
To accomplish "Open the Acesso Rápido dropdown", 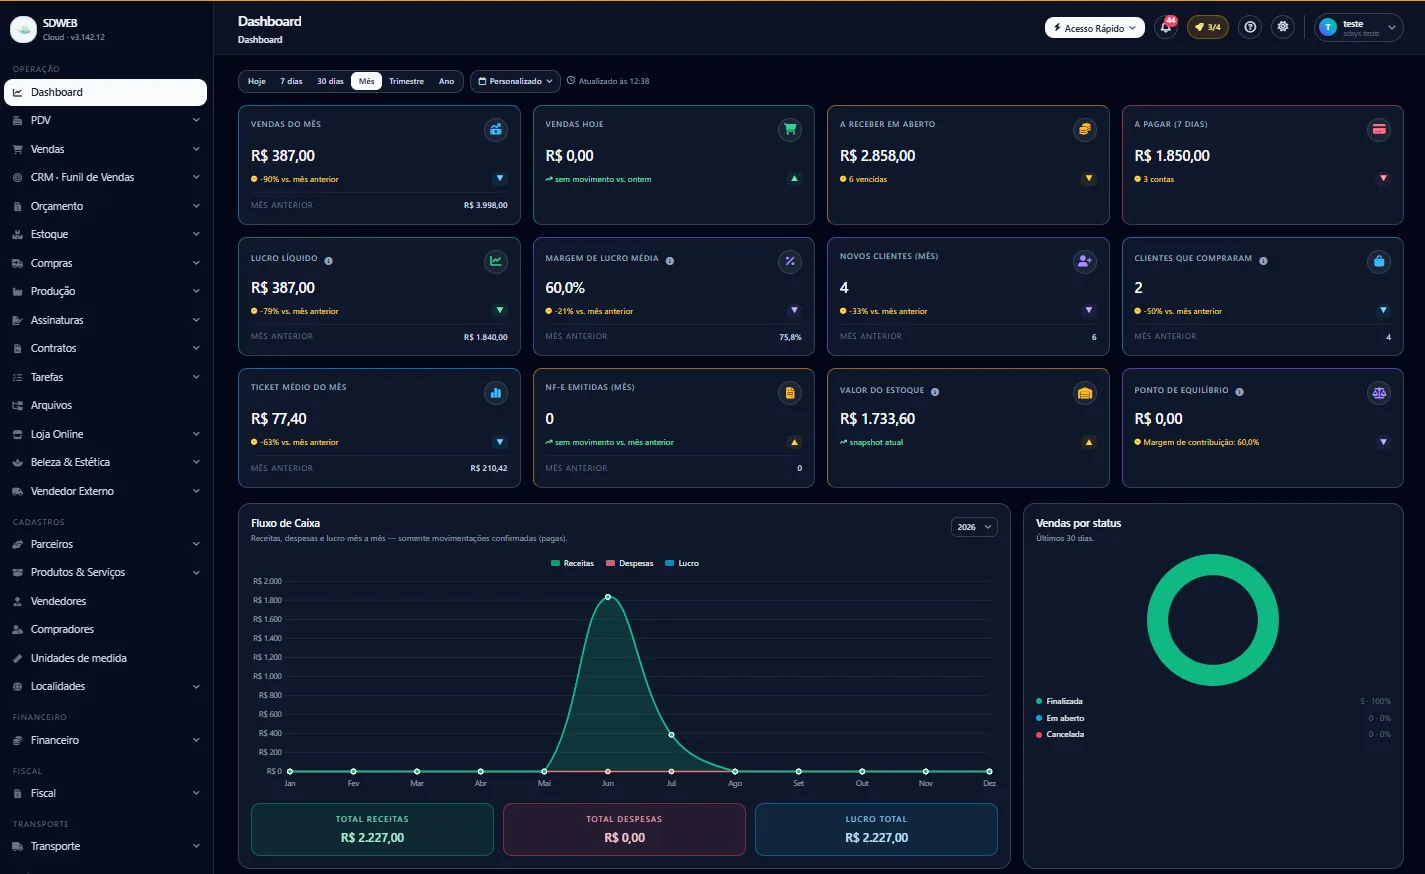I will 1095,28.
